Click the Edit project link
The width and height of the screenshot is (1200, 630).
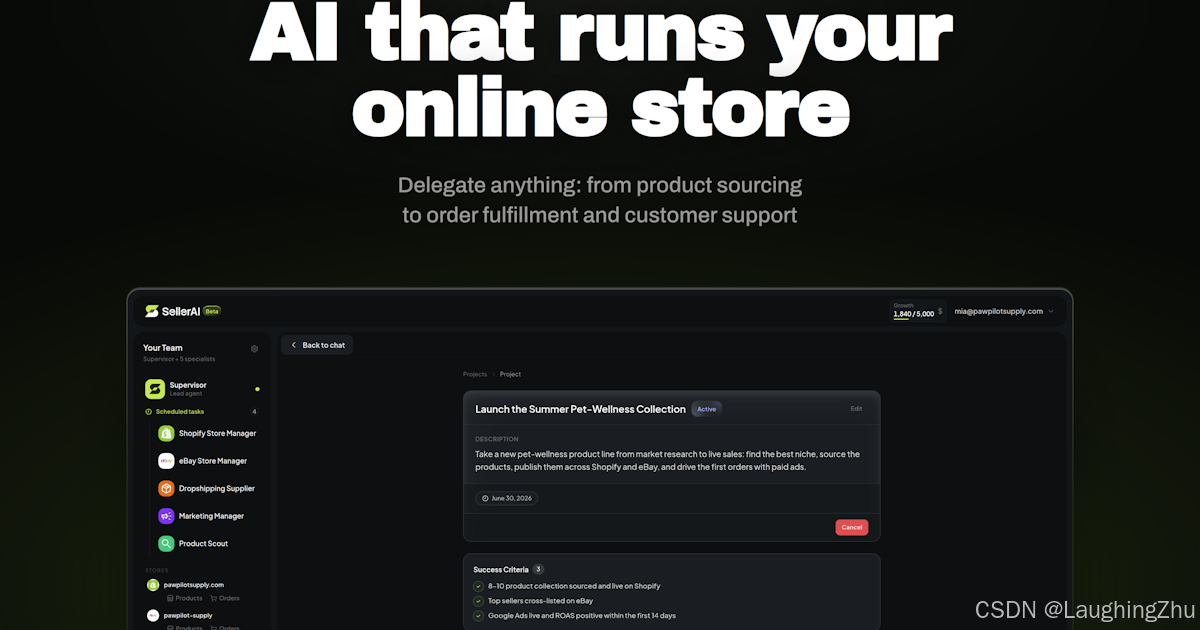coord(856,409)
